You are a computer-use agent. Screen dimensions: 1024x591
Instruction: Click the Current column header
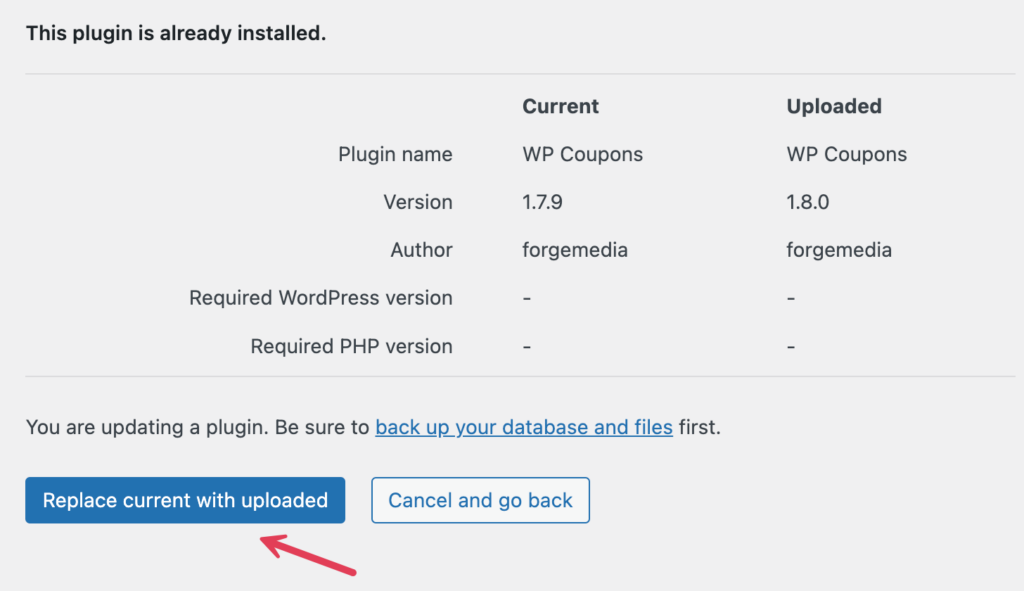tap(560, 106)
